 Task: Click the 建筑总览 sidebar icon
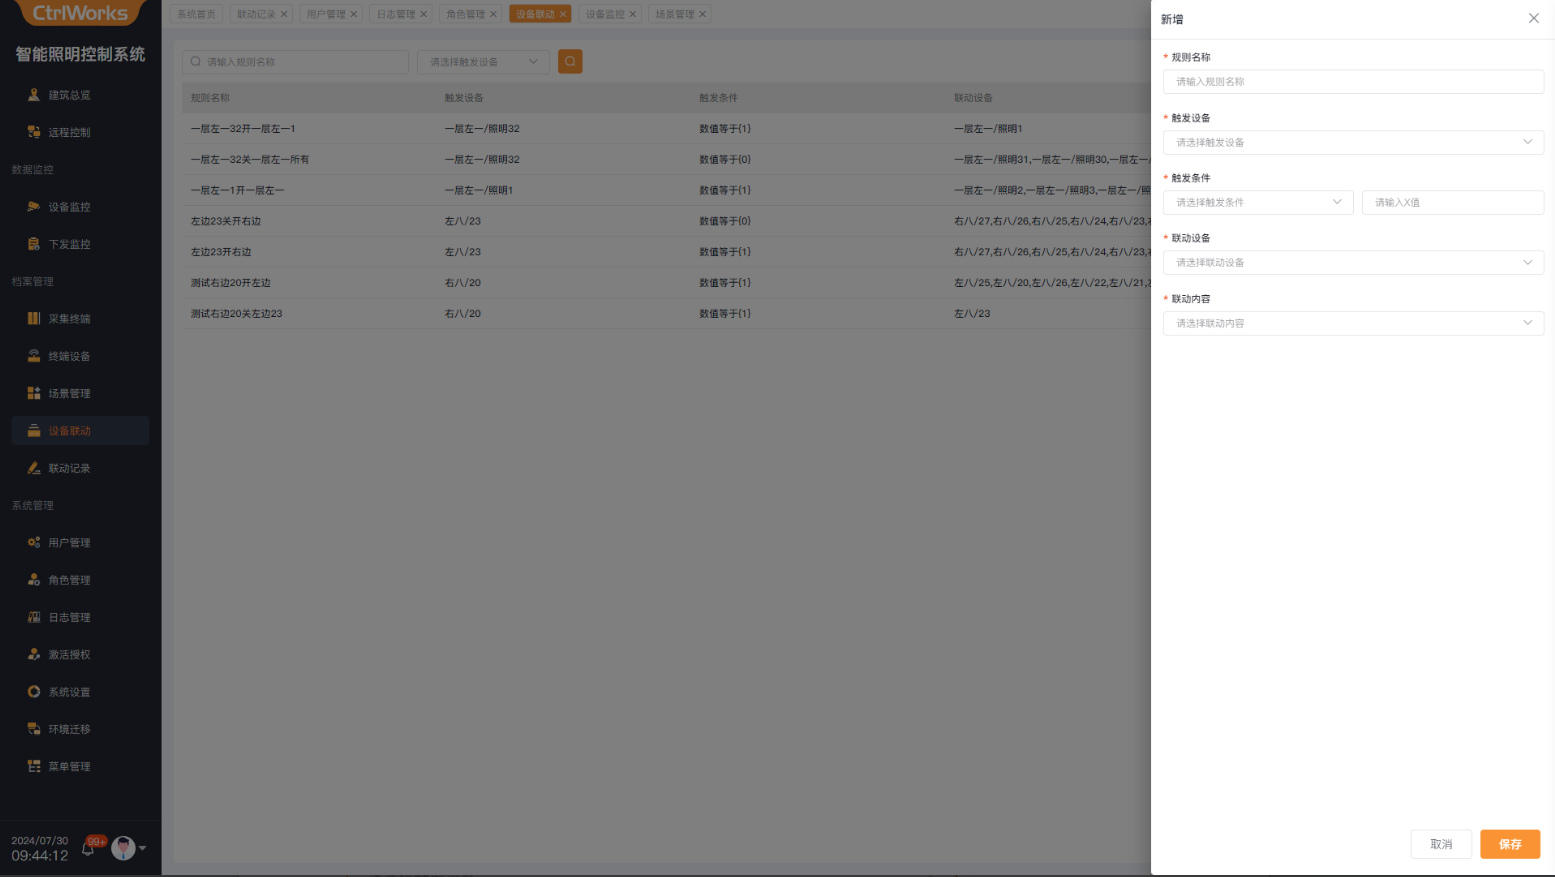click(34, 95)
